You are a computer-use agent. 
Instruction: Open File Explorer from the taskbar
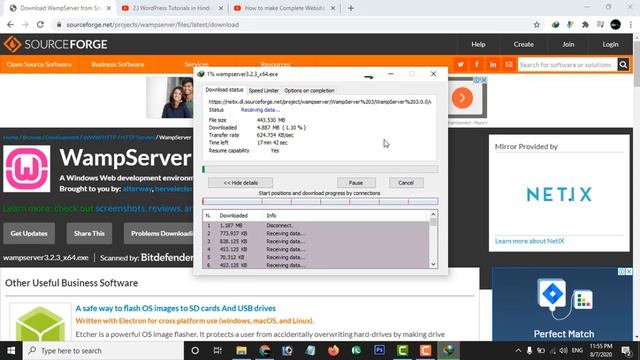tap(241, 351)
